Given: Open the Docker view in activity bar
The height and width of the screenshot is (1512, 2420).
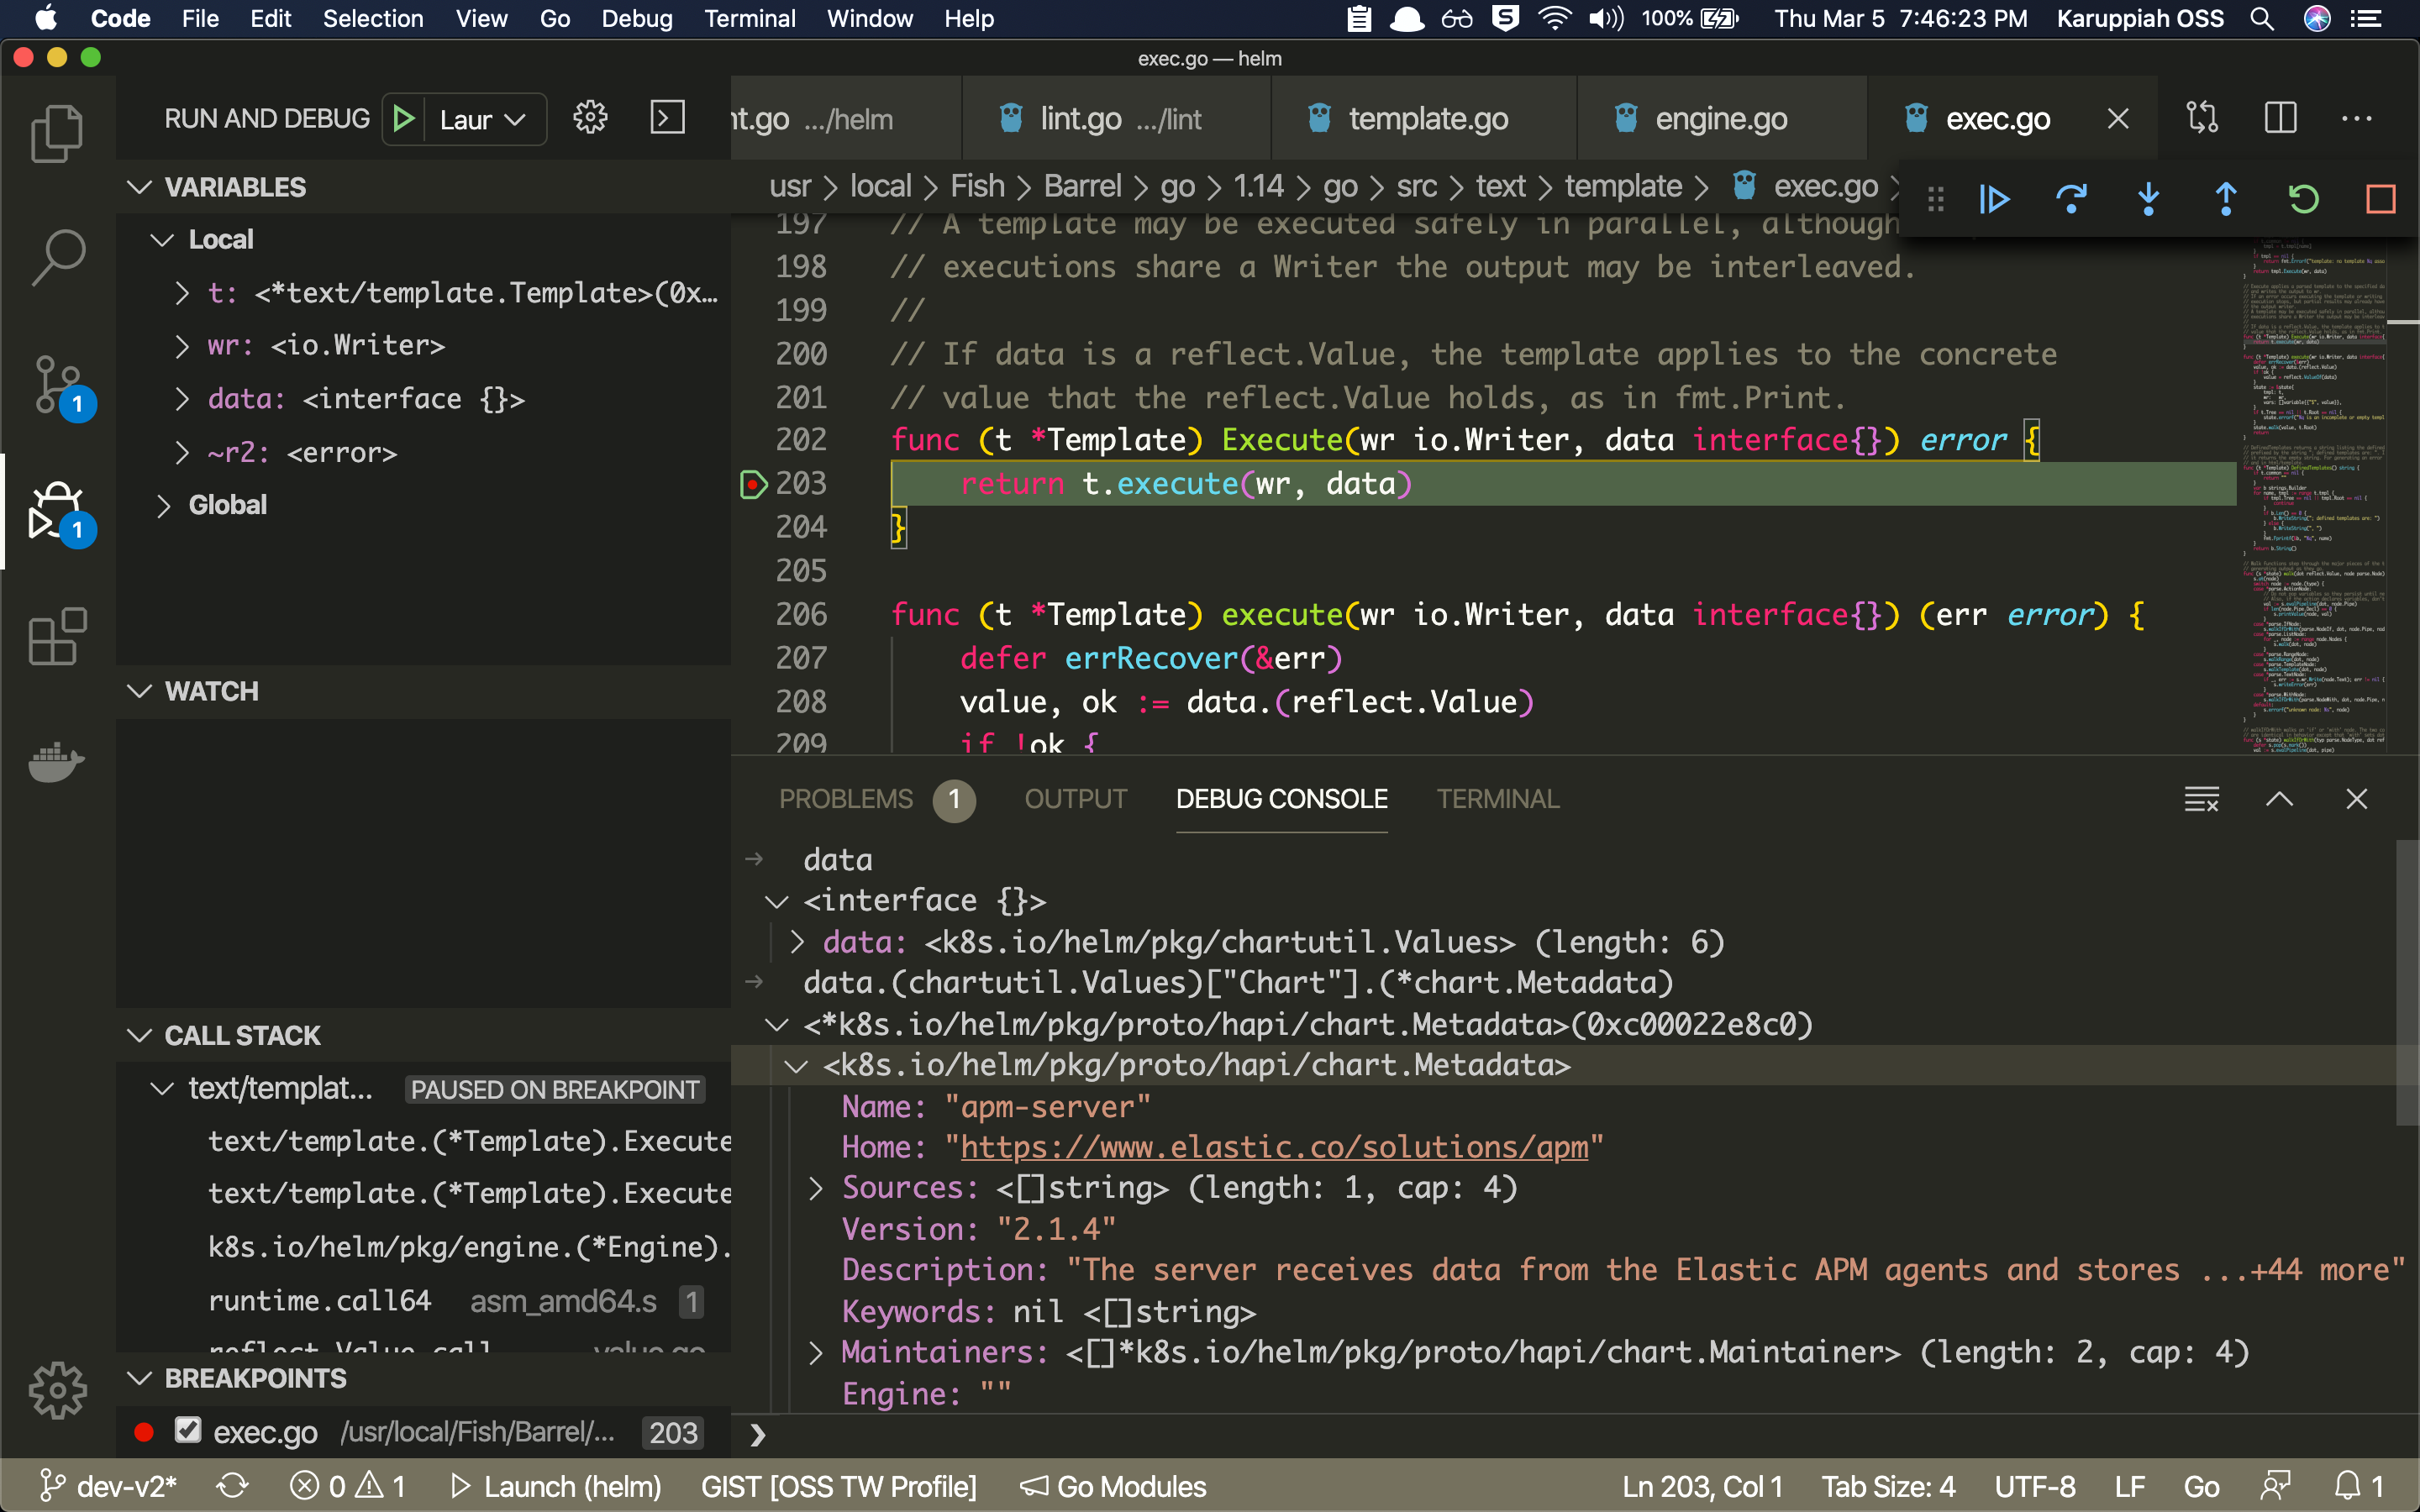Looking at the screenshot, I should click(57, 763).
